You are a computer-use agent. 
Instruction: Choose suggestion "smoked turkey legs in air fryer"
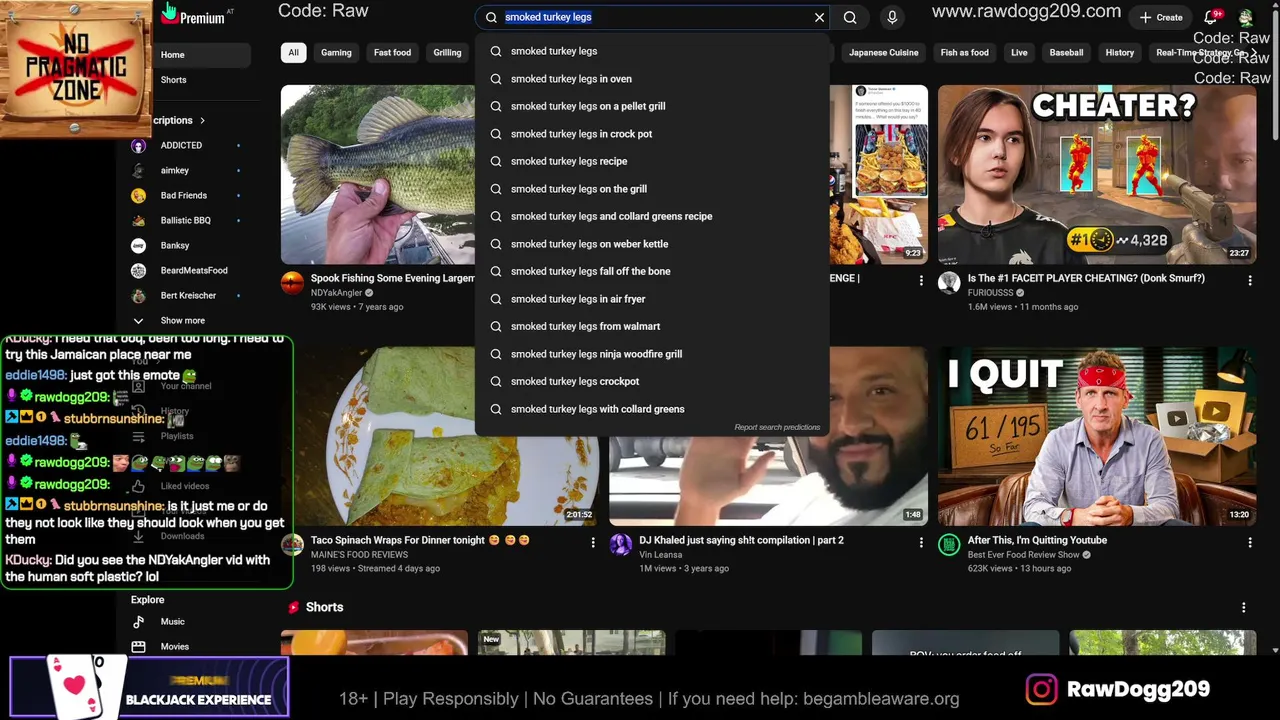652,299
